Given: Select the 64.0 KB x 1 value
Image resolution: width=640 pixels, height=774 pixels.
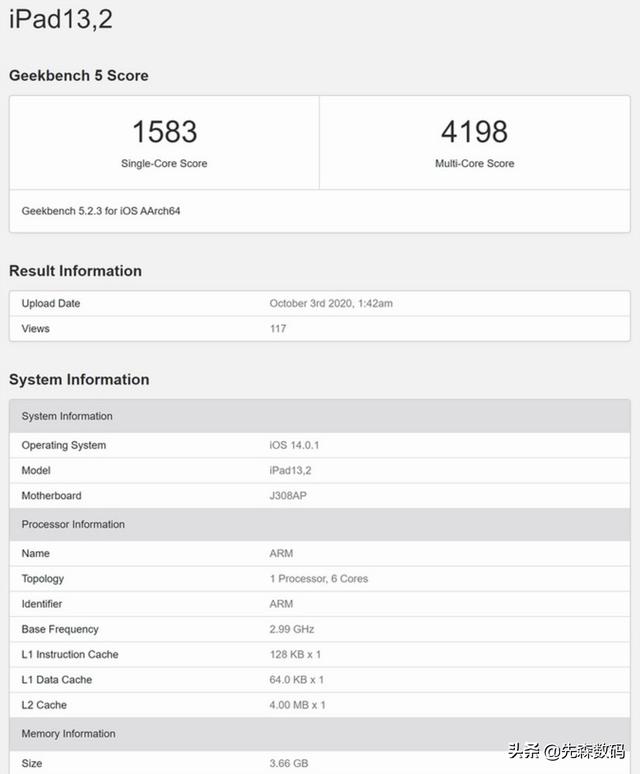Looking at the screenshot, I should tap(297, 680).
